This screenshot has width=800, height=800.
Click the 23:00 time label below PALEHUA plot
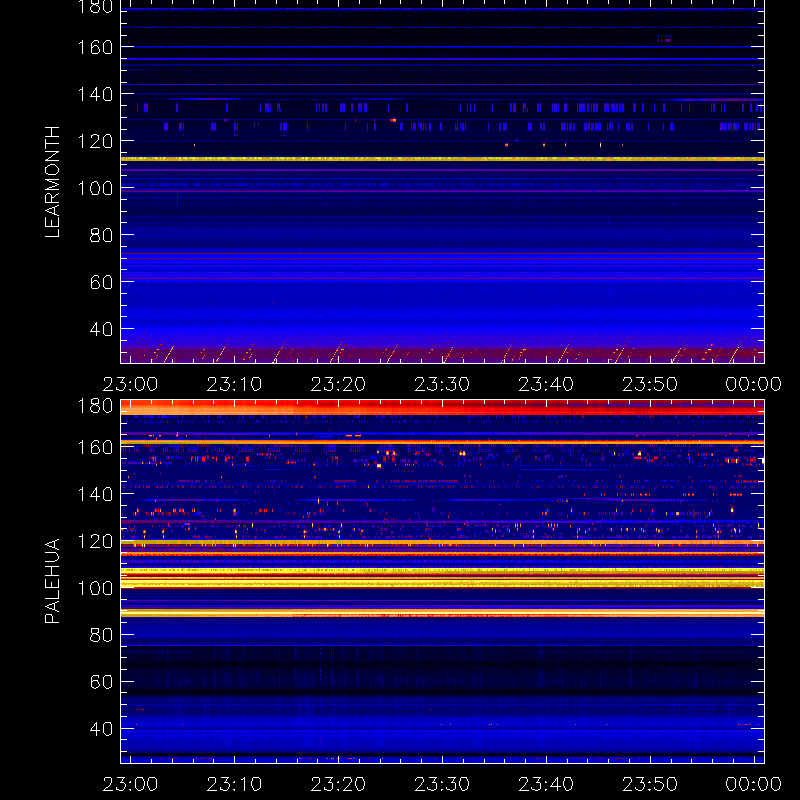click(x=130, y=784)
